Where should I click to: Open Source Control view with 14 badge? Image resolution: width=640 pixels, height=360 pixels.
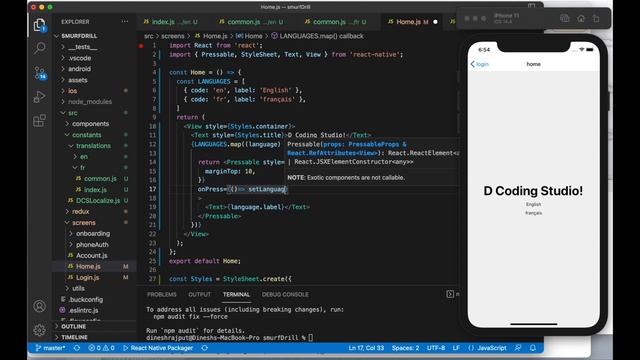point(40,73)
